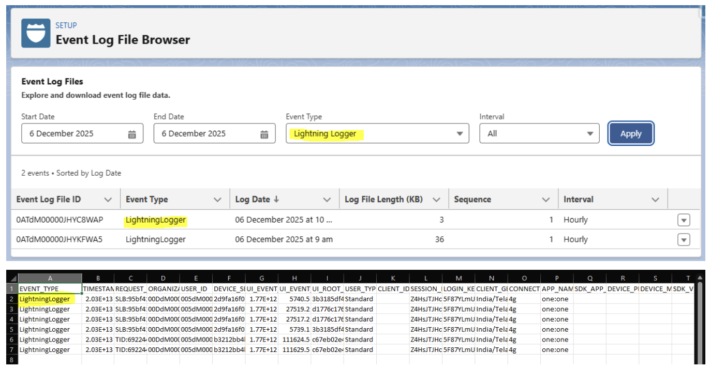Open the Log Date column menu chevron
Image resolution: width=710 pixels, height=368 pixels.
tap(327, 200)
